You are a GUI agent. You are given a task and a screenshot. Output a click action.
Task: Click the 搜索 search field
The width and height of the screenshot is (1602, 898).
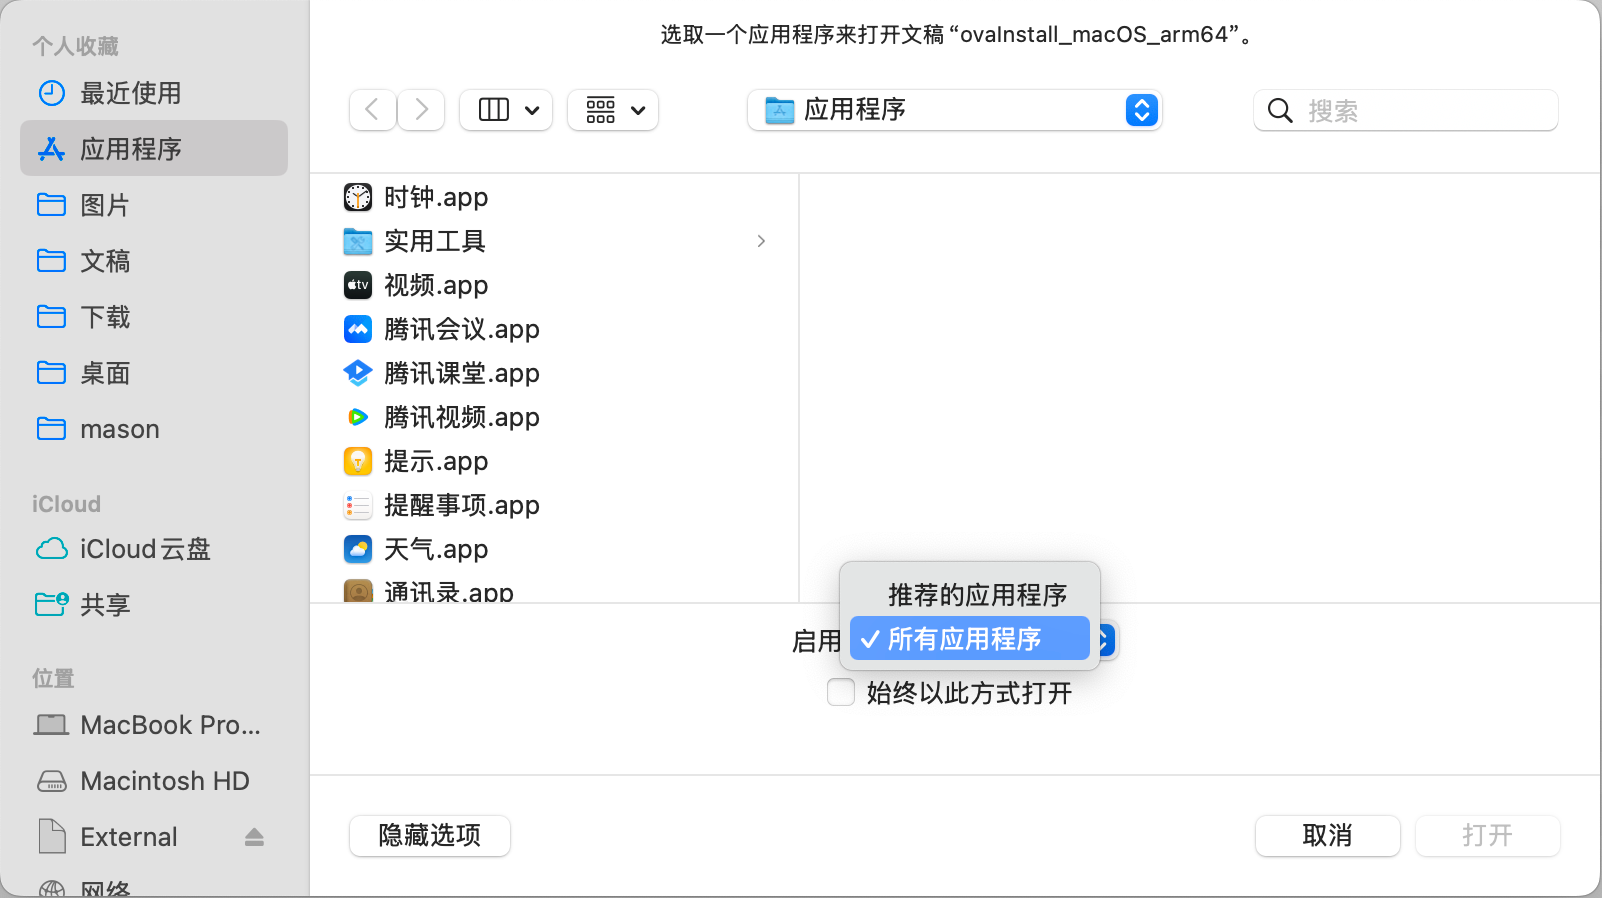click(x=1420, y=110)
